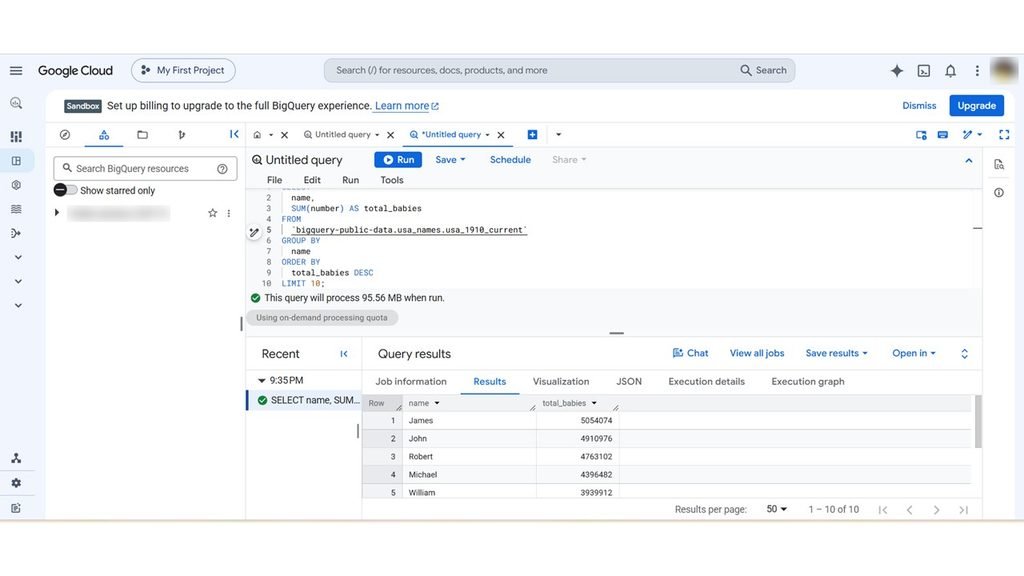Image resolution: width=1024 pixels, height=576 pixels.
Task: Activate Cloud Shell terminal icon
Action: tap(923, 71)
